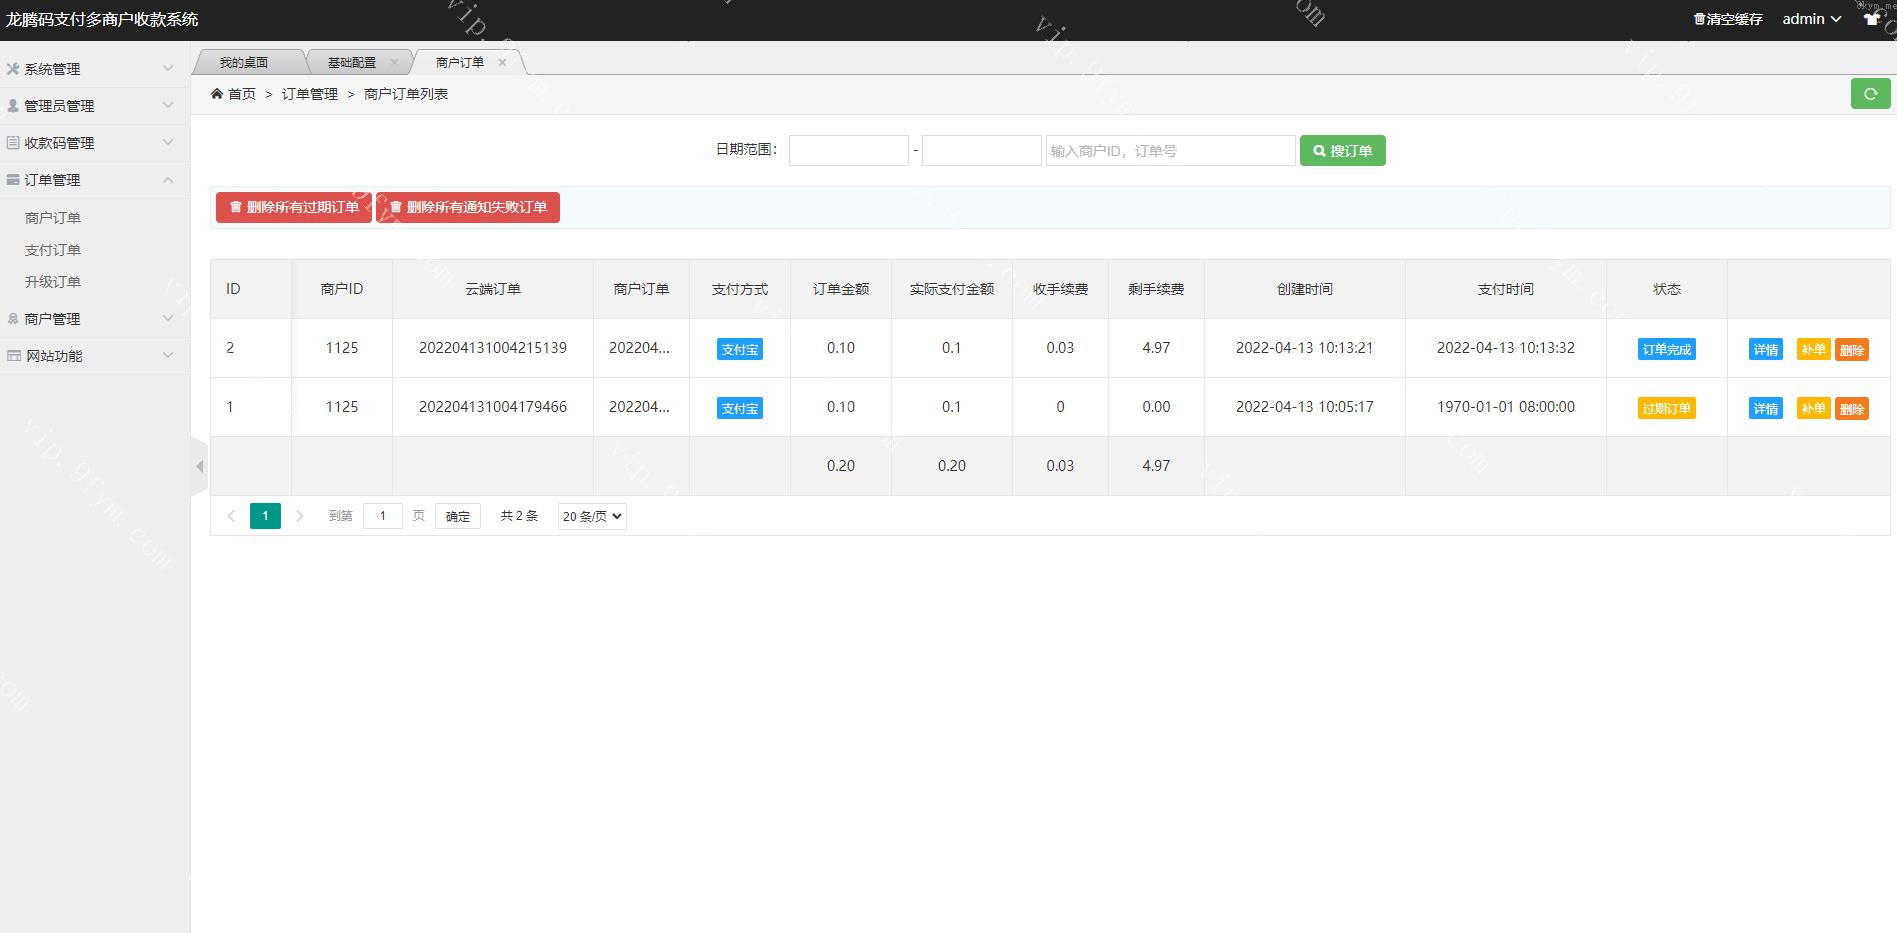Close the 商户订单 tab via its X
The image size is (1897, 933).
click(502, 62)
